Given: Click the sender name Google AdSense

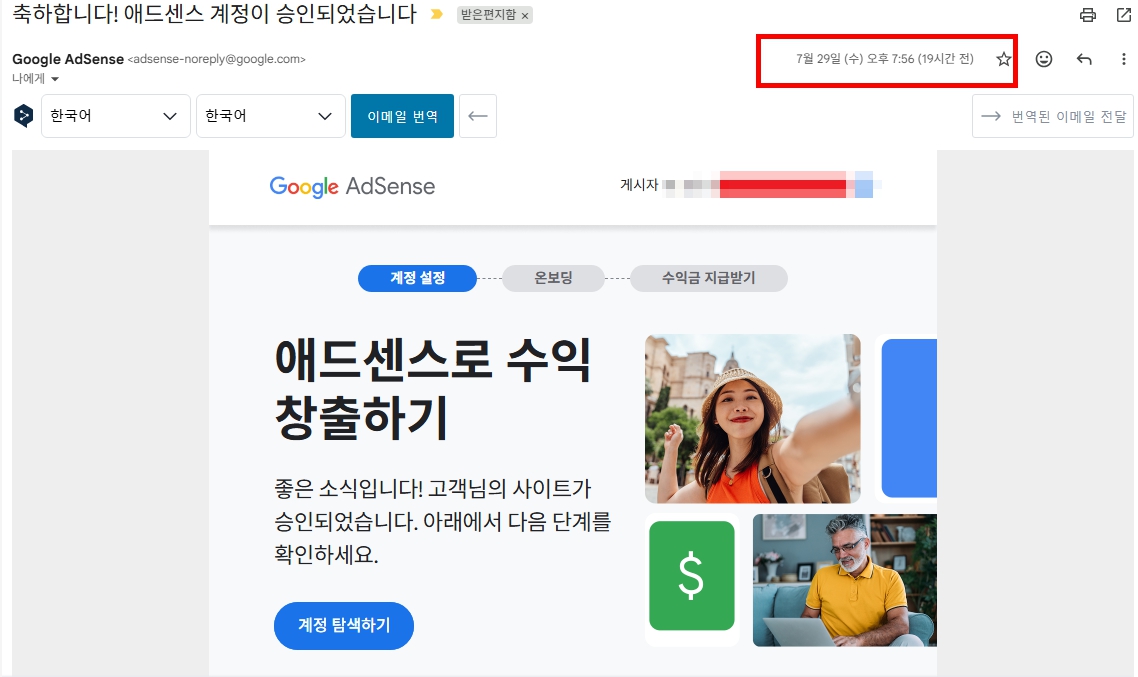Looking at the screenshot, I should point(68,59).
